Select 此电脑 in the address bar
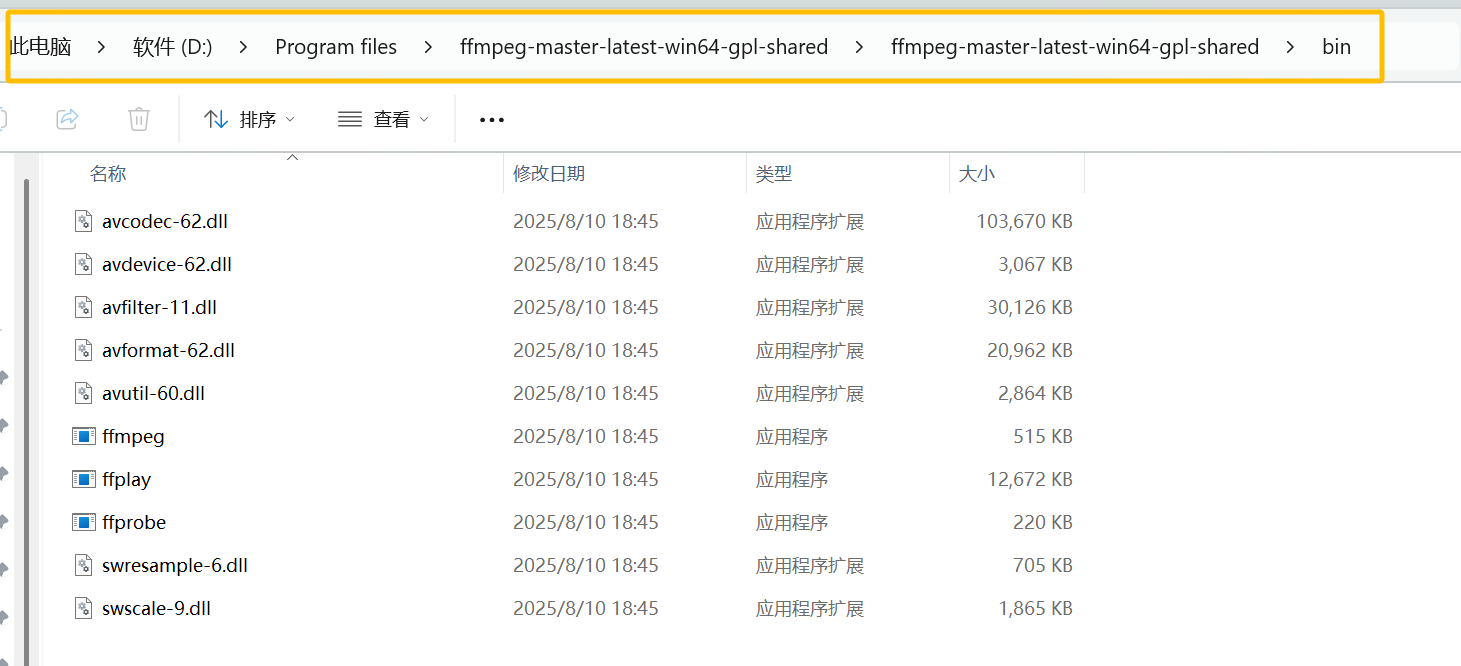The image size is (1461, 666). [40, 47]
